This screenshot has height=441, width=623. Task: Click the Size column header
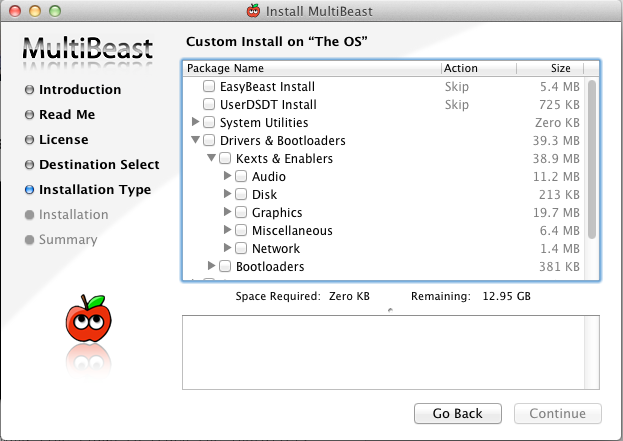(x=550, y=68)
